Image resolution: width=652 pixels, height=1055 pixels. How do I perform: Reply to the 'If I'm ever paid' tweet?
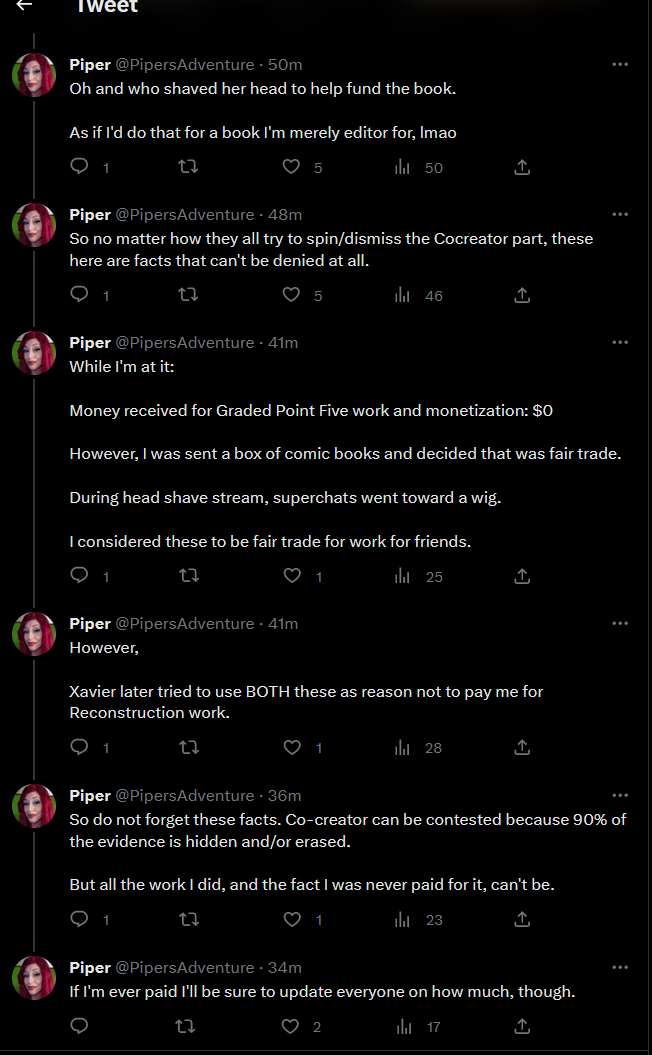pos(80,1026)
